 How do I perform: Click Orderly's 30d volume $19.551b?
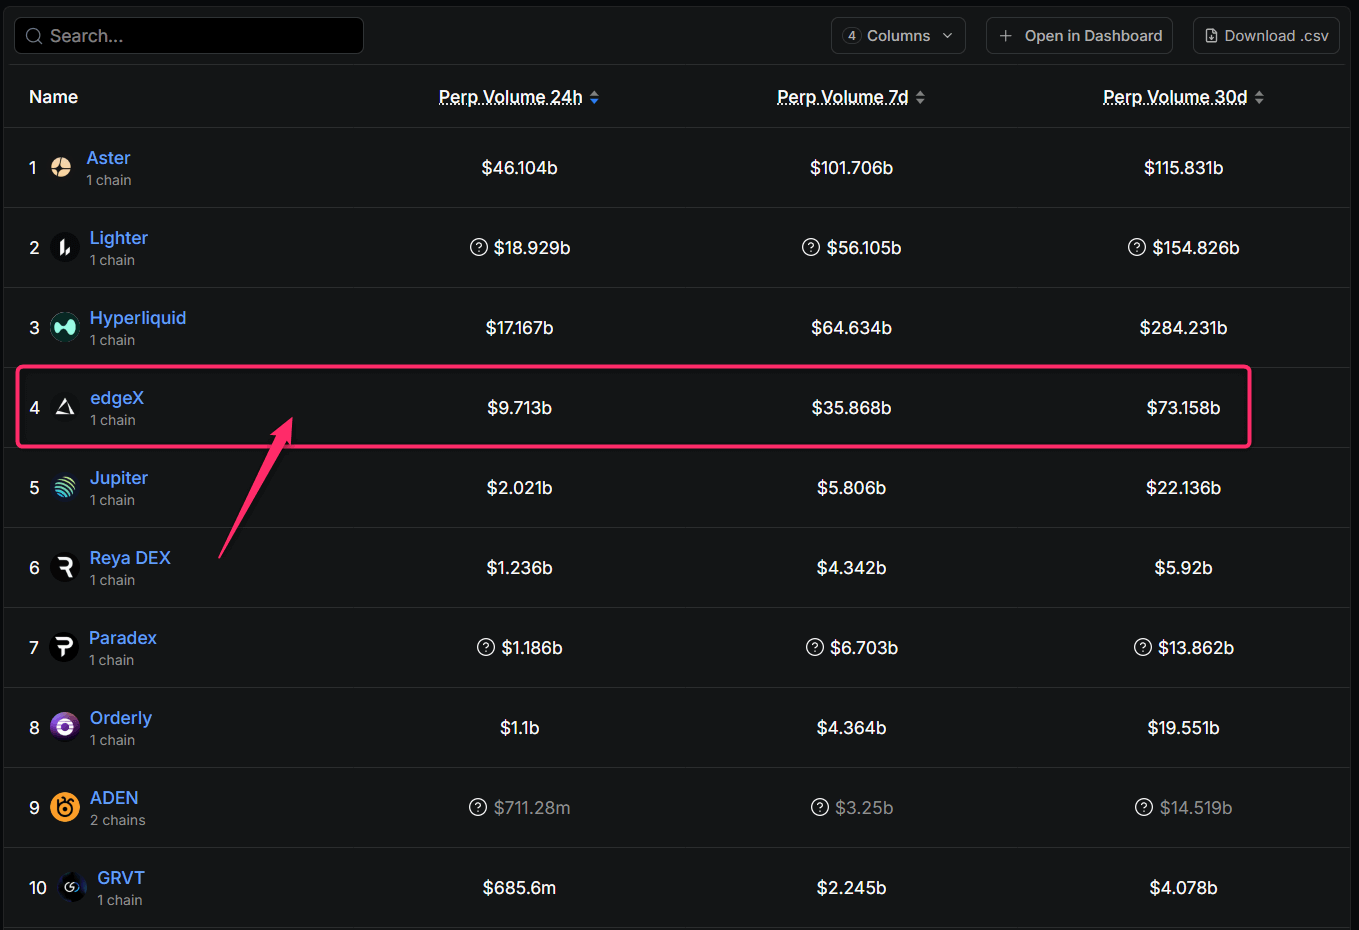[x=1184, y=728]
